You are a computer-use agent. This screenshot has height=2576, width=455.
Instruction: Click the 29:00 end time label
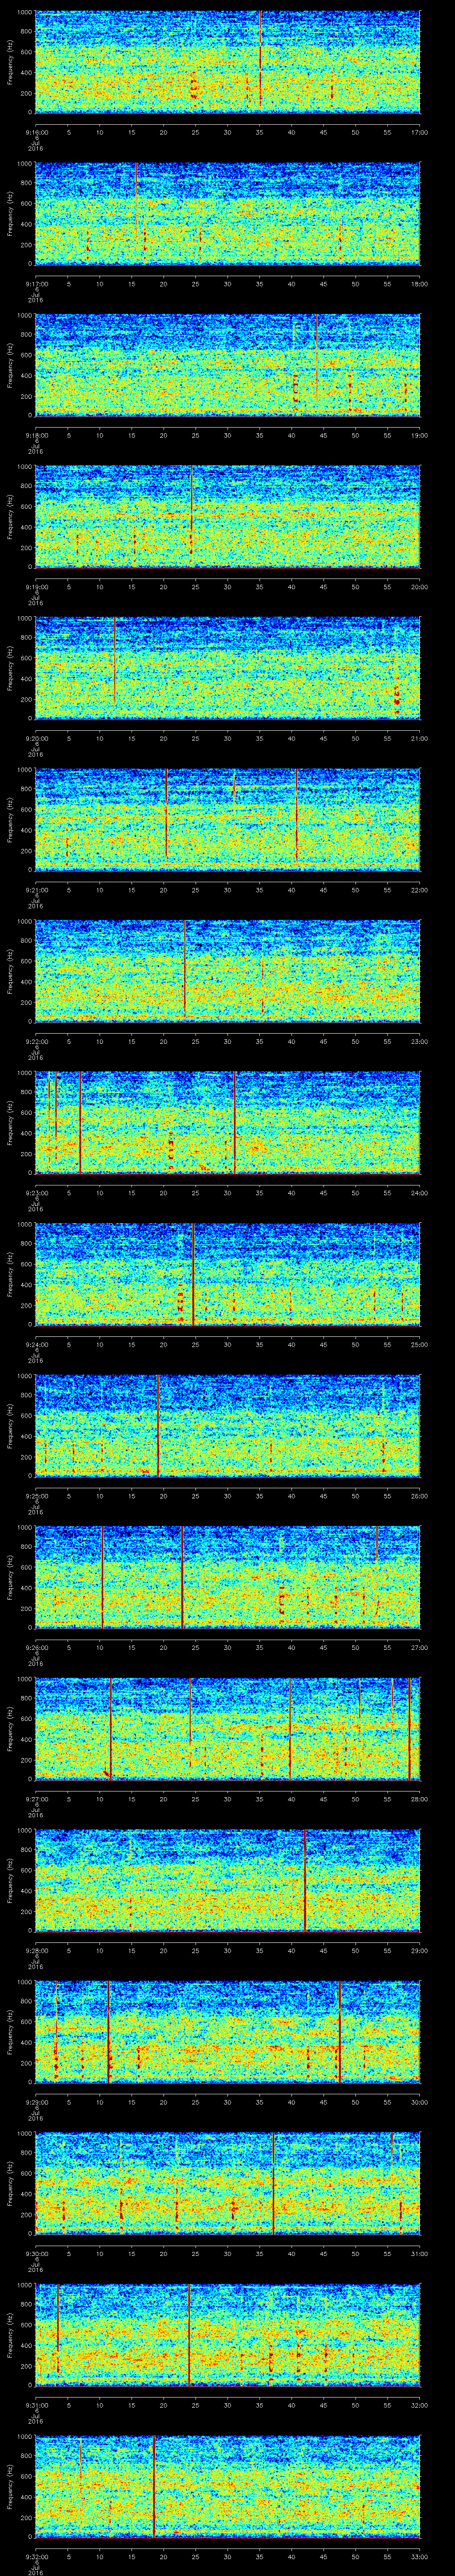tap(420, 1950)
